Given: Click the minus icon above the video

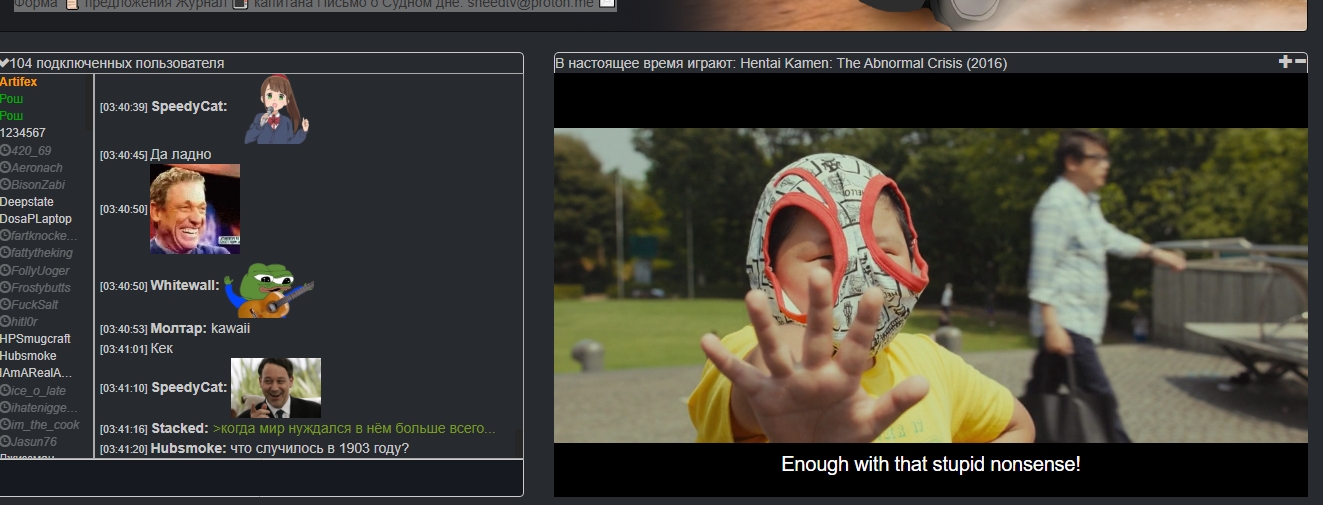Looking at the screenshot, I should pyautogui.click(x=1300, y=62).
